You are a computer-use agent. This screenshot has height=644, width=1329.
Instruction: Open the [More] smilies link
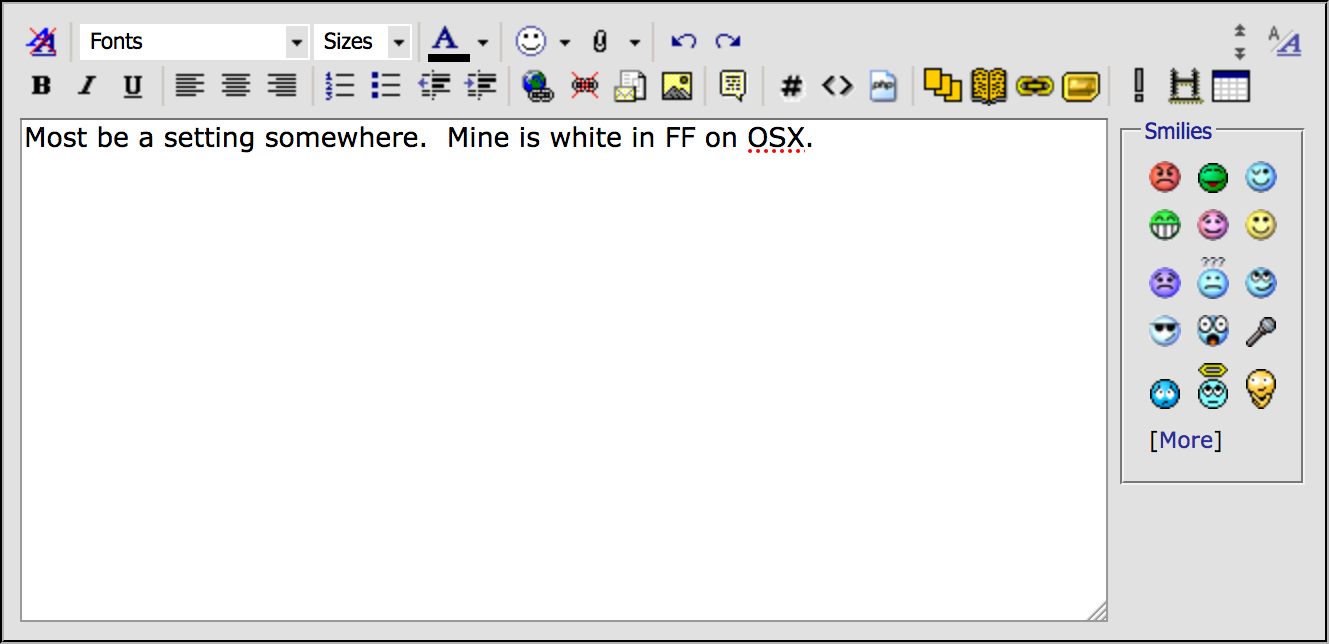(1186, 440)
